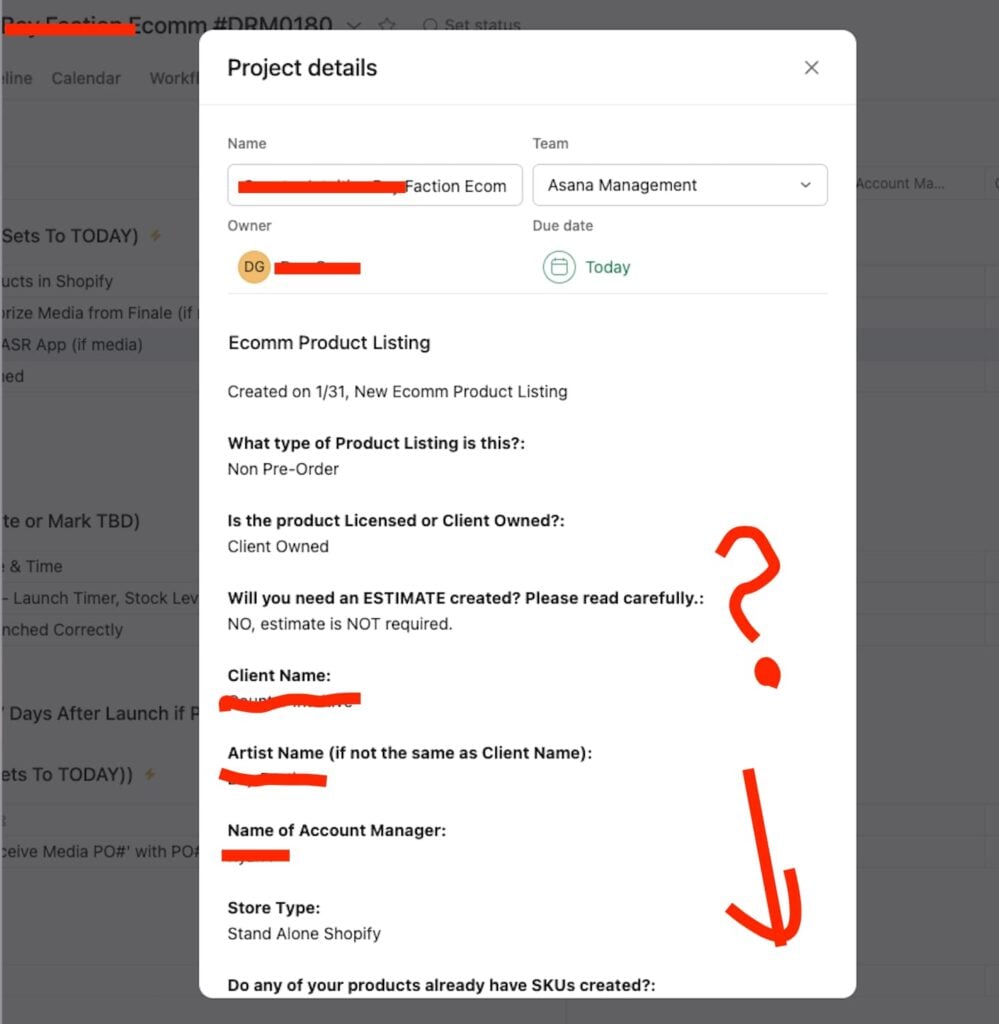The height and width of the screenshot is (1024, 999).
Task: Click inside the project Name input field
Action: (374, 185)
